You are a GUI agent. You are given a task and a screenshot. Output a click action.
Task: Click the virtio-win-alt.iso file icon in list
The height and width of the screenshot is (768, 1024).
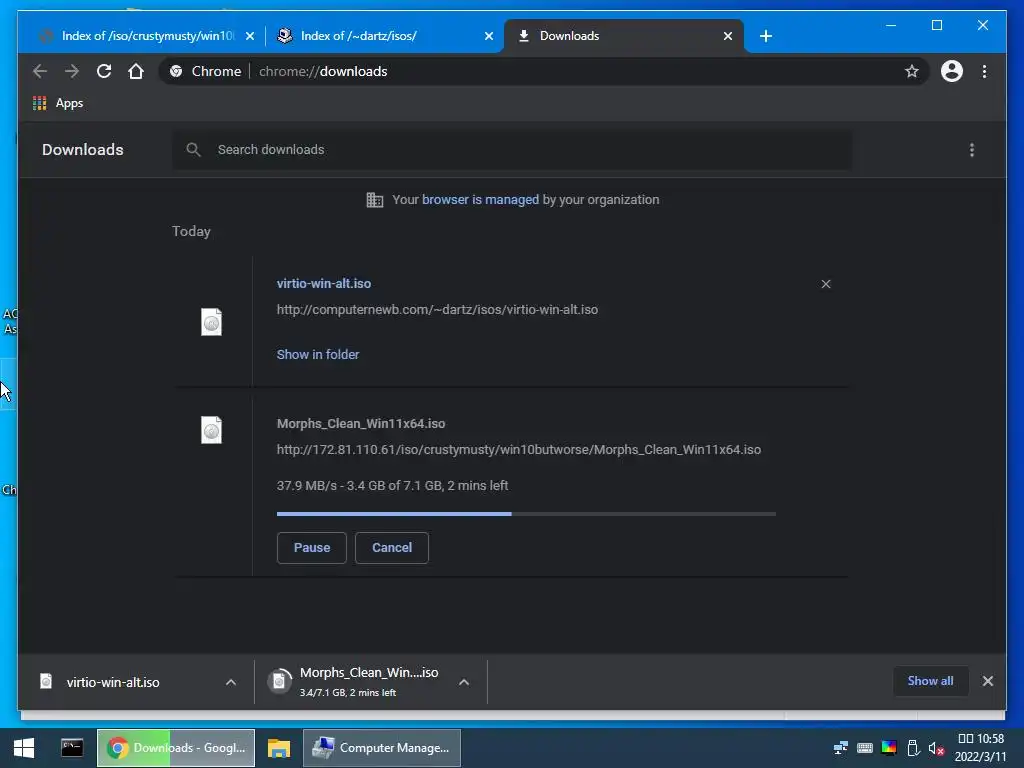[x=212, y=322]
